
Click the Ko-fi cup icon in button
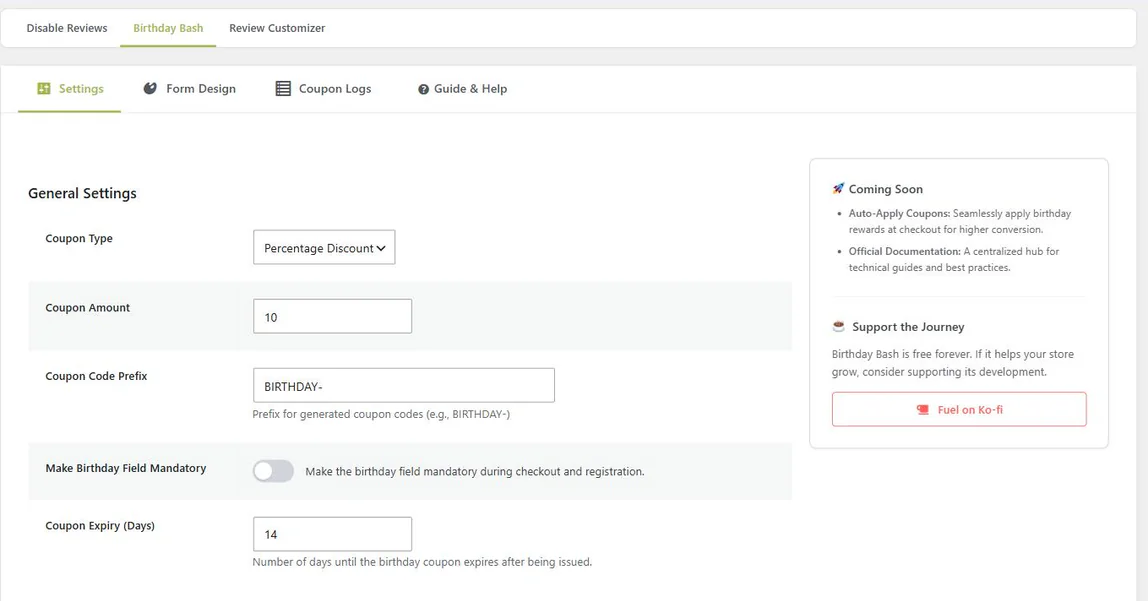click(x=922, y=410)
